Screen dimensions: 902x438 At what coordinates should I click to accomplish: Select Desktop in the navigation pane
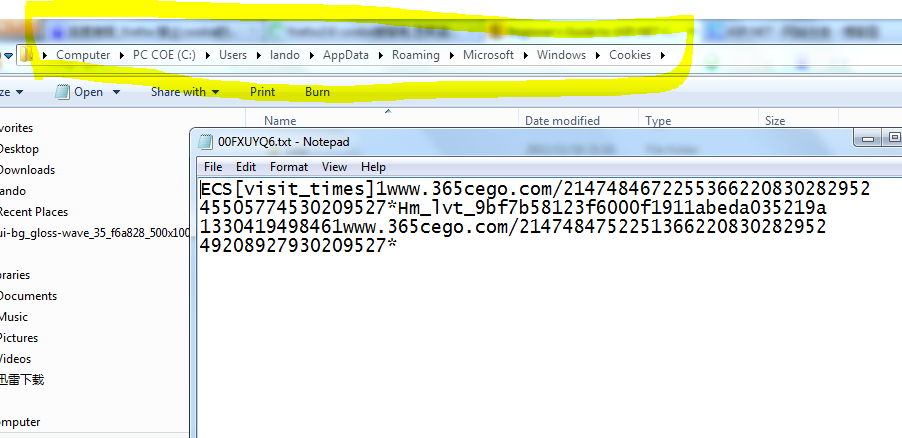point(19,149)
